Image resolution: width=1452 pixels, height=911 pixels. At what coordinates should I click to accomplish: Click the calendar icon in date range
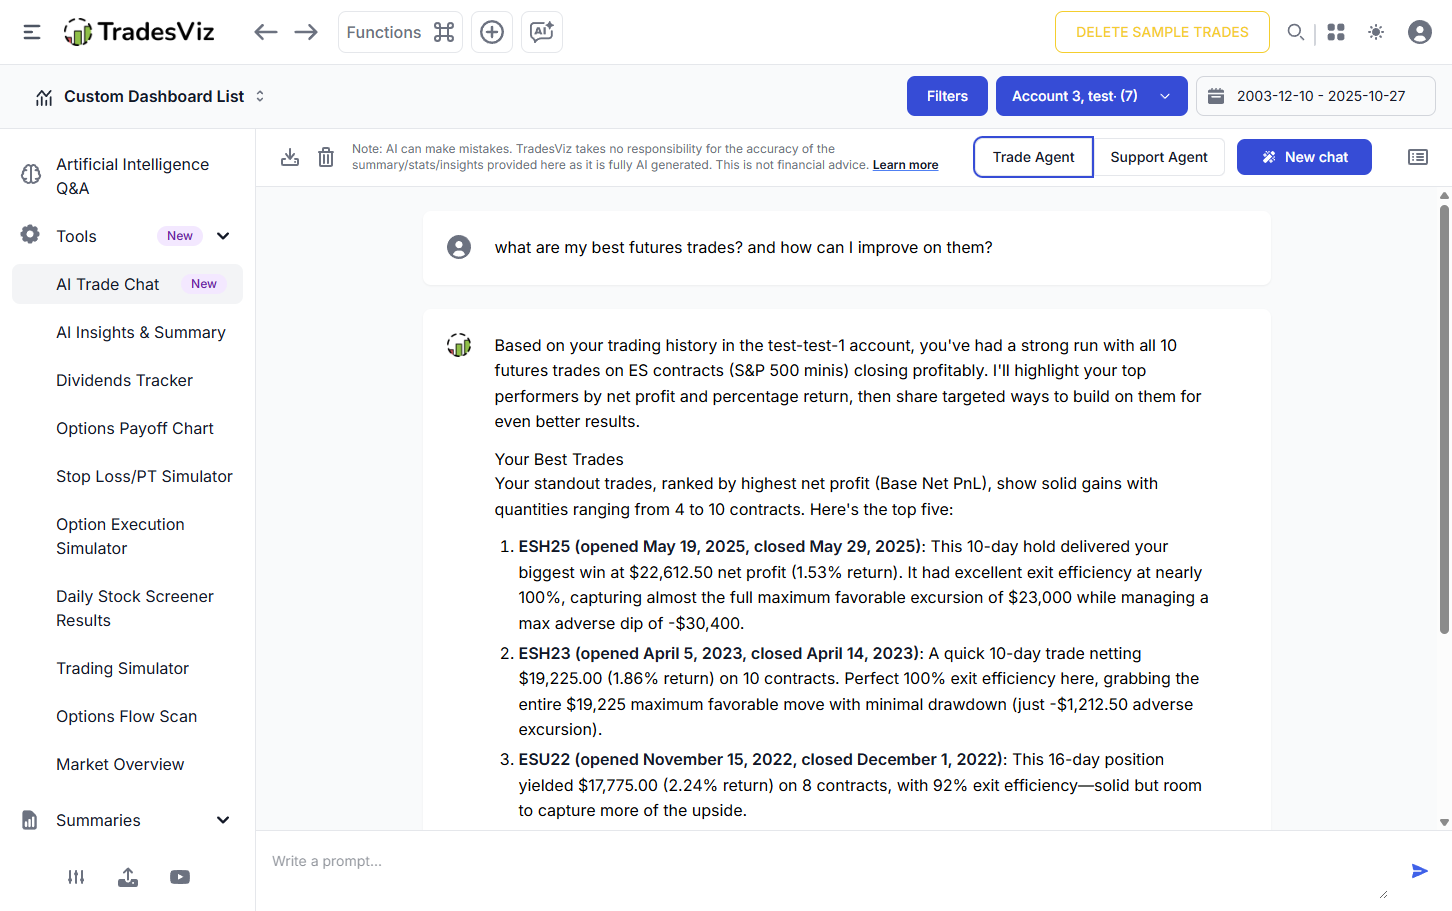pos(1216,96)
